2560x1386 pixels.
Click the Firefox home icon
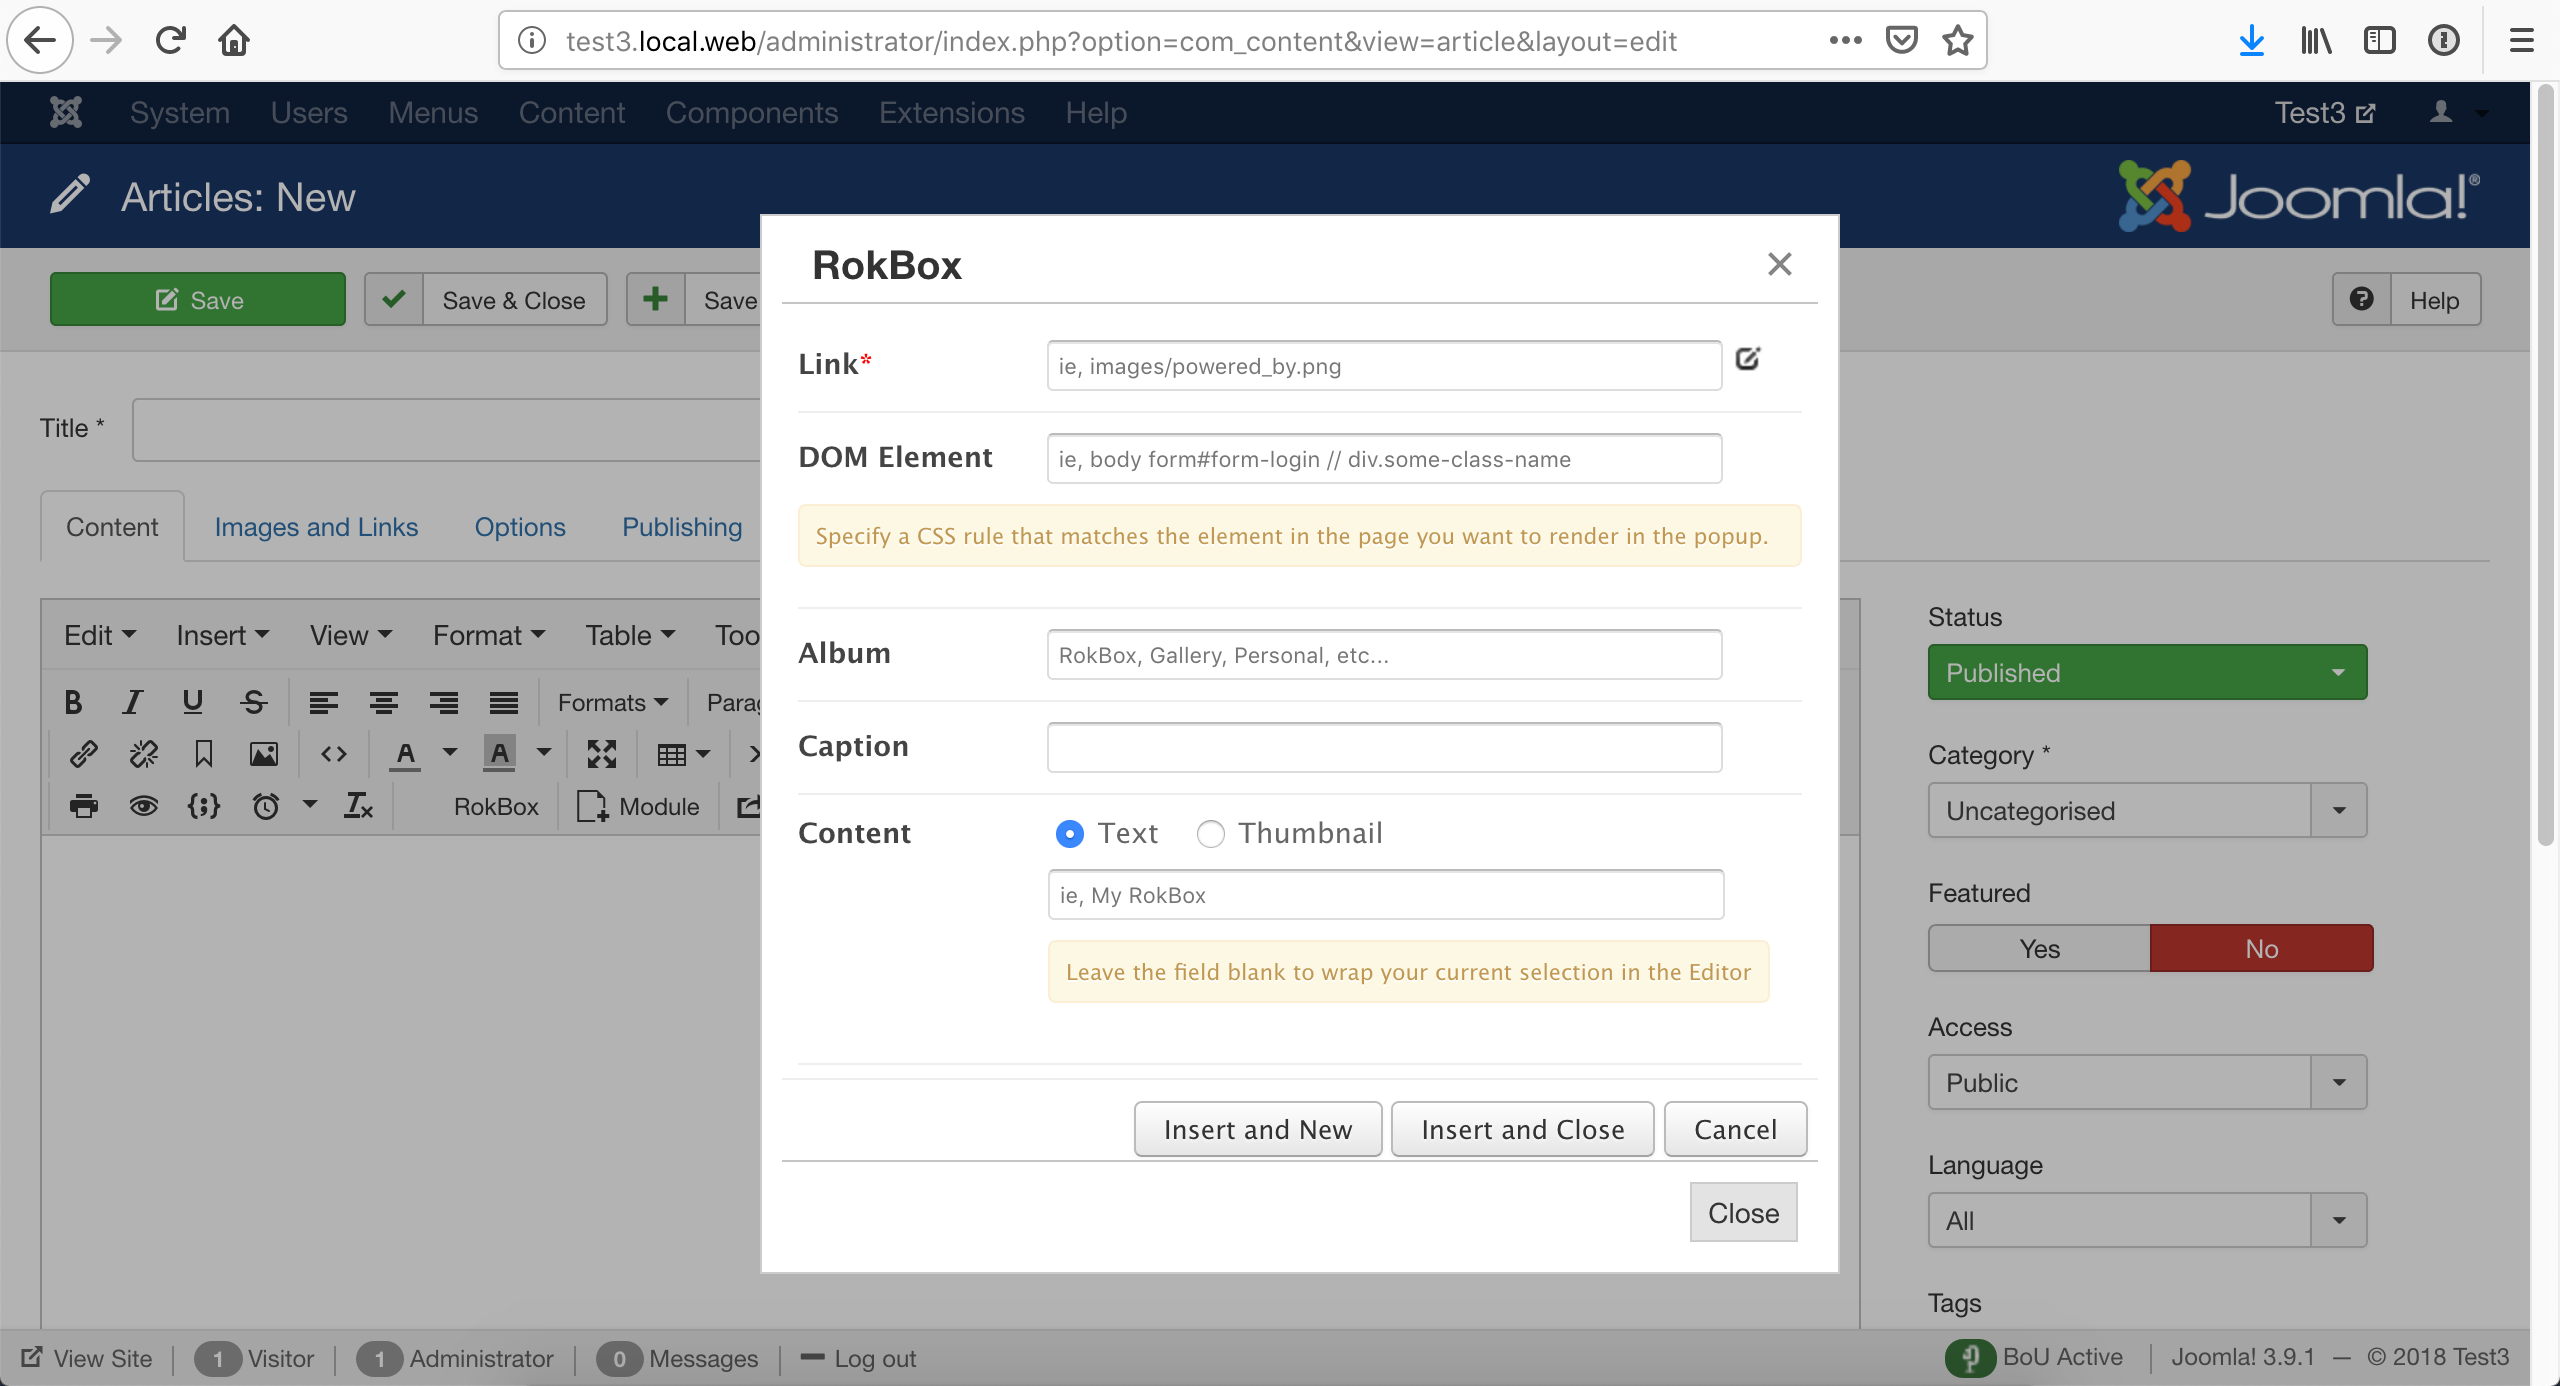point(234,41)
